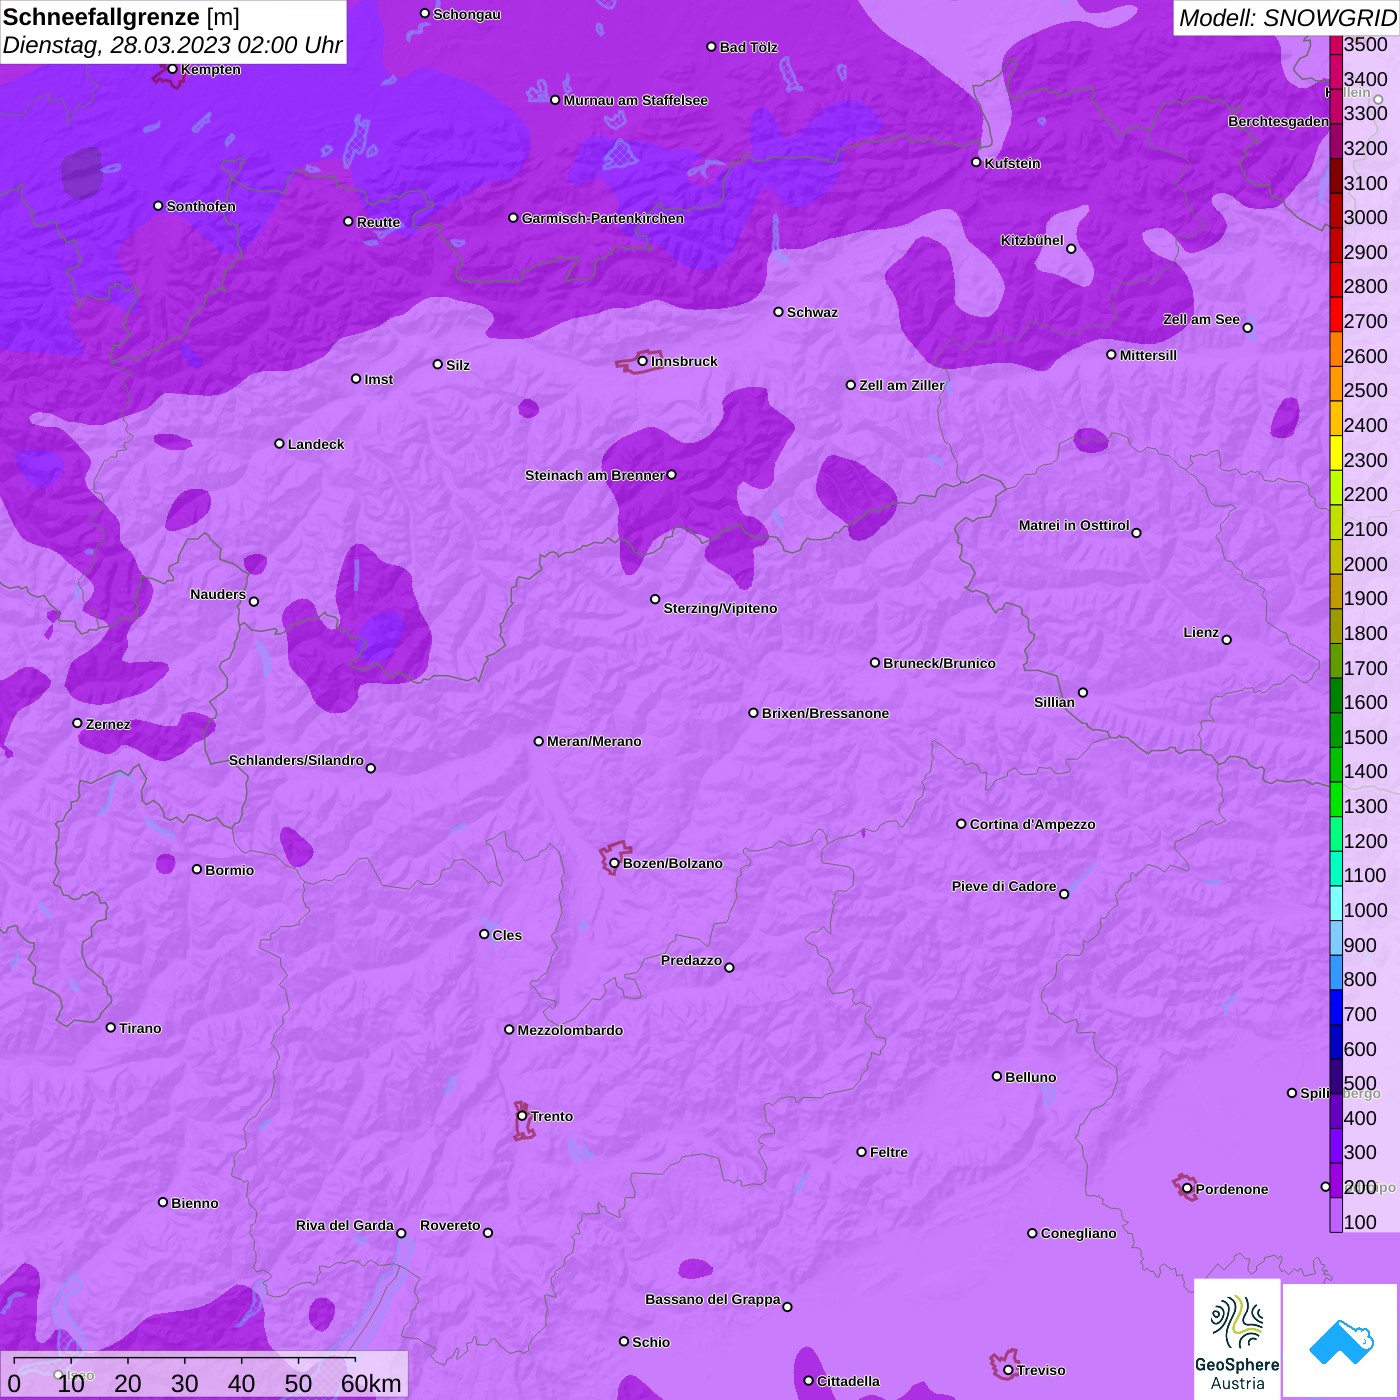Image resolution: width=1400 pixels, height=1400 pixels.
Task: Click the Nauders location dot
Action: pyautogui.click(x=254, y=601)
